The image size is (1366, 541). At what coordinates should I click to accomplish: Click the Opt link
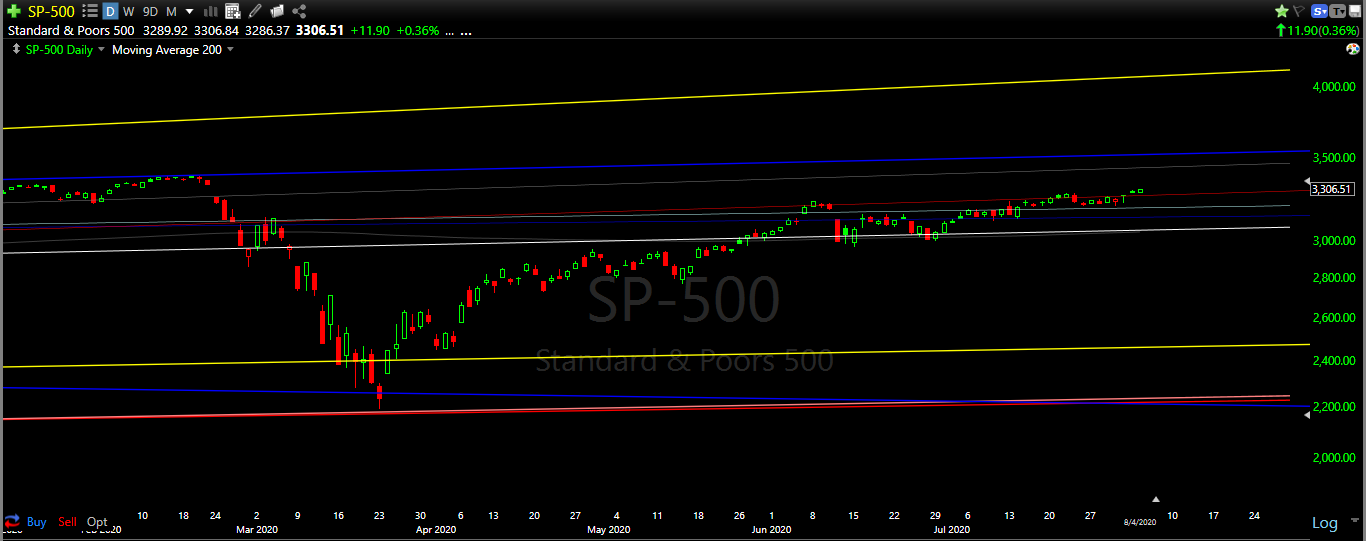(97, 522)
